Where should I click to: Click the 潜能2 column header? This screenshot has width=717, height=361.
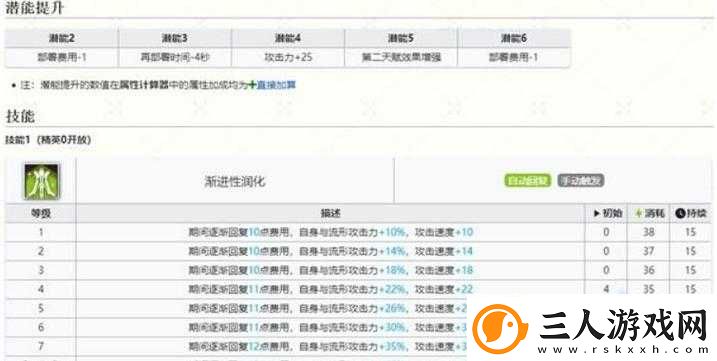click(x=61, y=38)
